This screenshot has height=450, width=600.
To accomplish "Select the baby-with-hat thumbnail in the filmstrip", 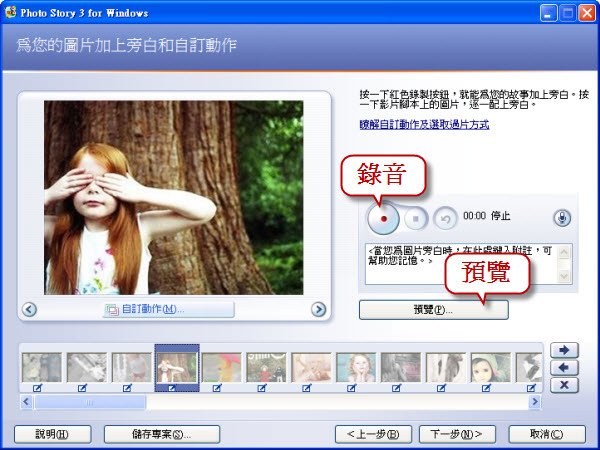I will pyautogui.click(x=491, y=367).
